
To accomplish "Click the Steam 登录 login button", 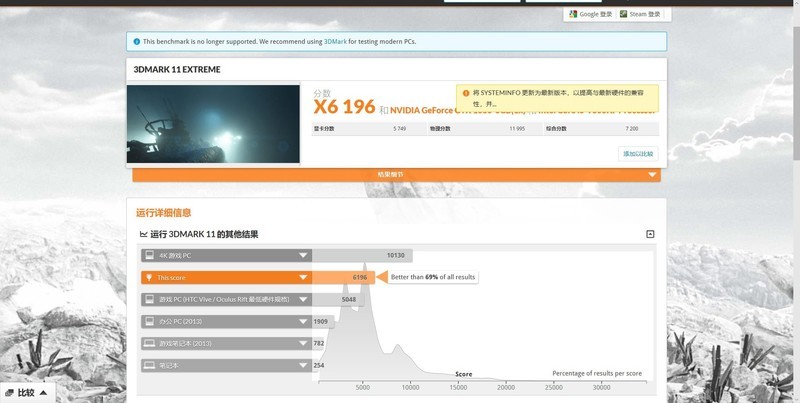I will pyautogui.click(x=640, y=14).
